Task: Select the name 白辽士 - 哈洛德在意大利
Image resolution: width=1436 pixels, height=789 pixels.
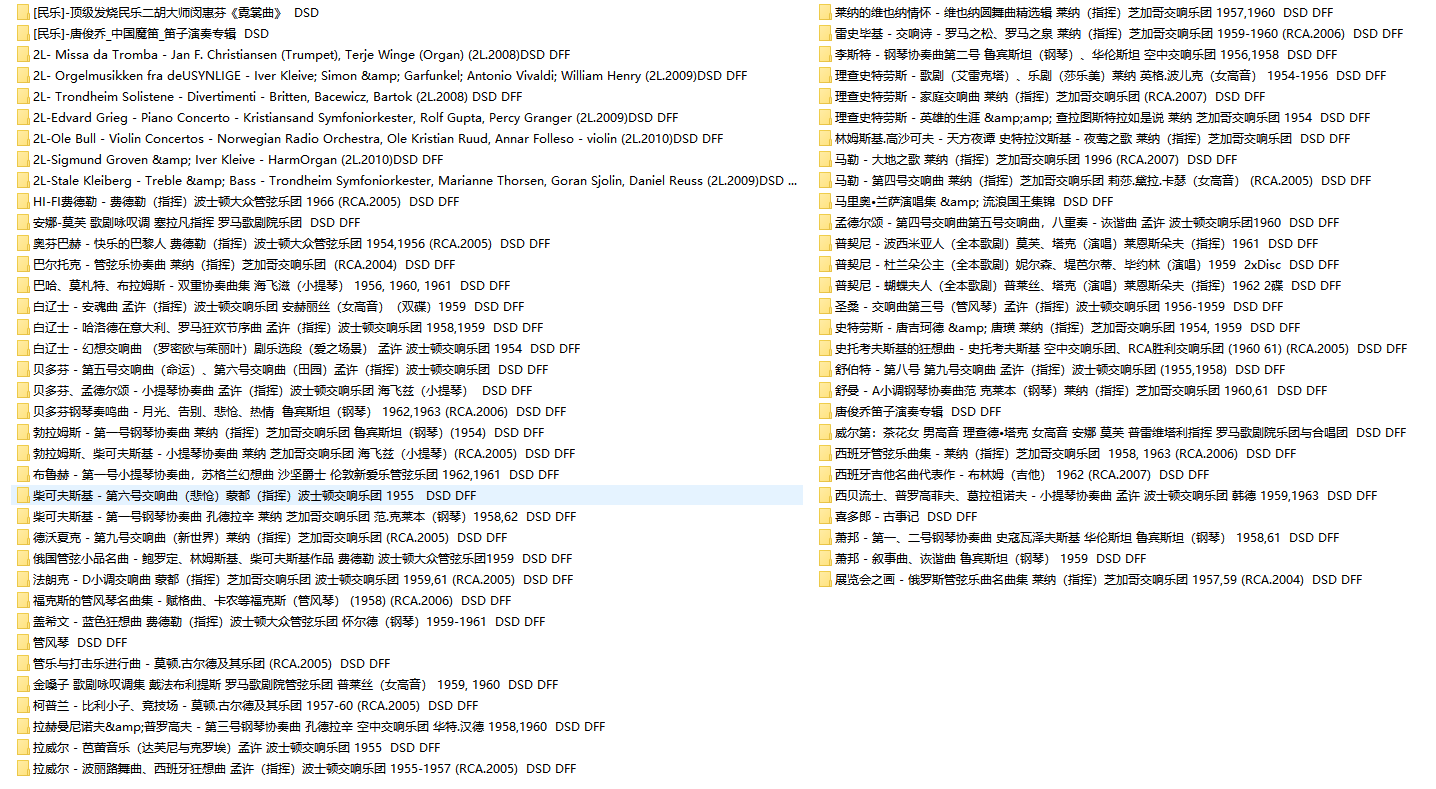Action: tap(288, 327)
